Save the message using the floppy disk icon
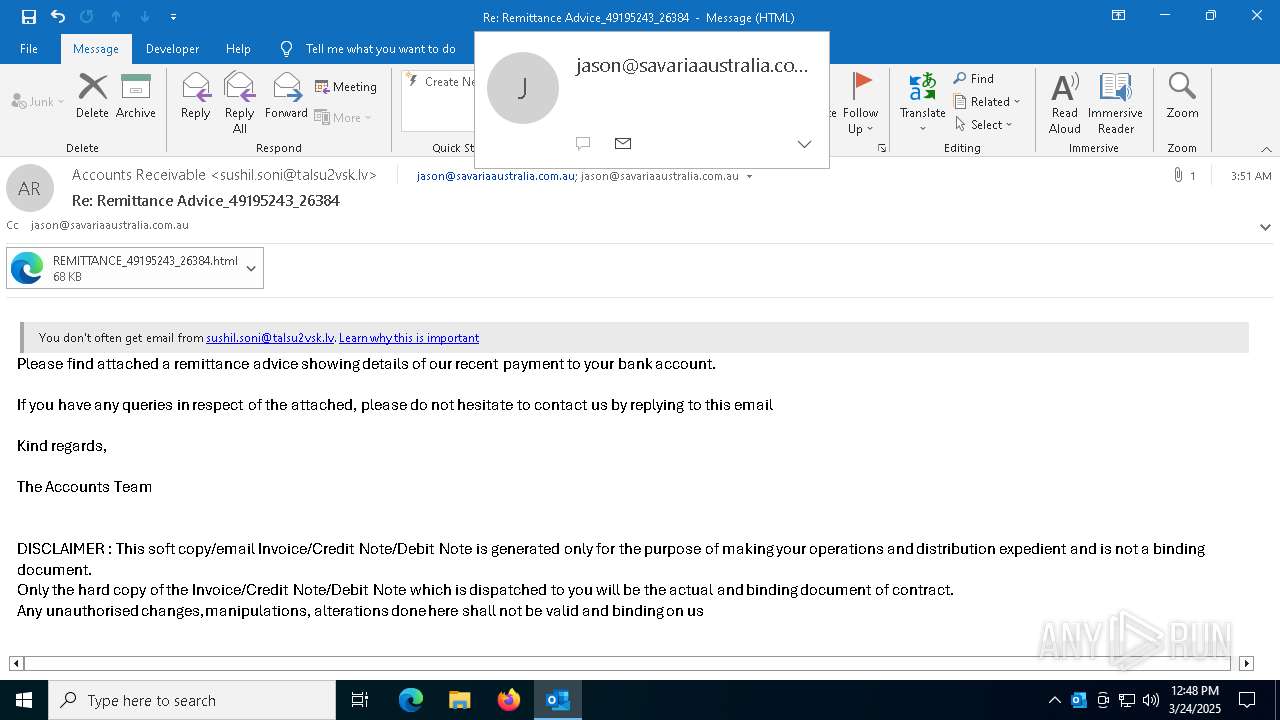The height and width of the screenshot is (720, 1280). point(29,17)
